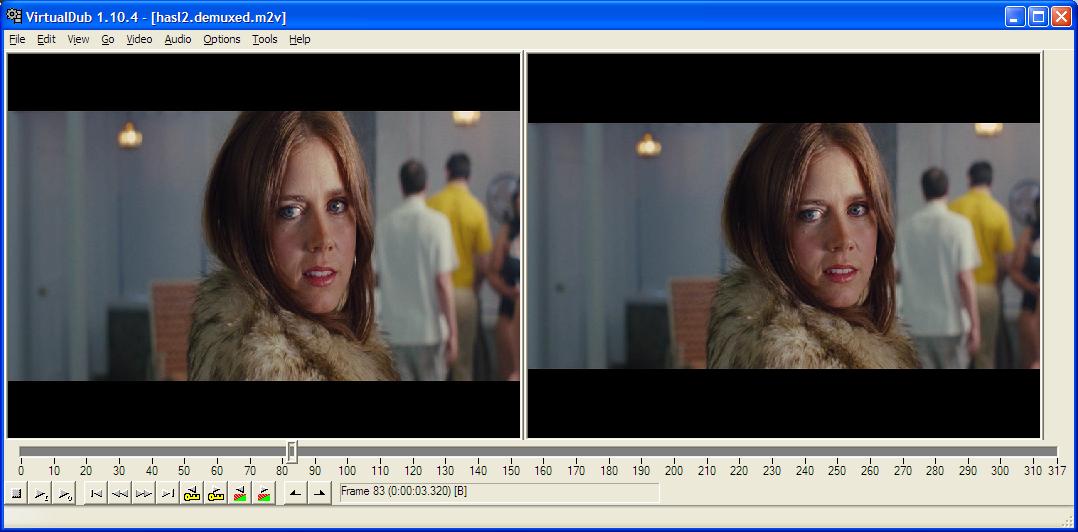
Task: Open the Tools menu
Action: click(265, 39)
